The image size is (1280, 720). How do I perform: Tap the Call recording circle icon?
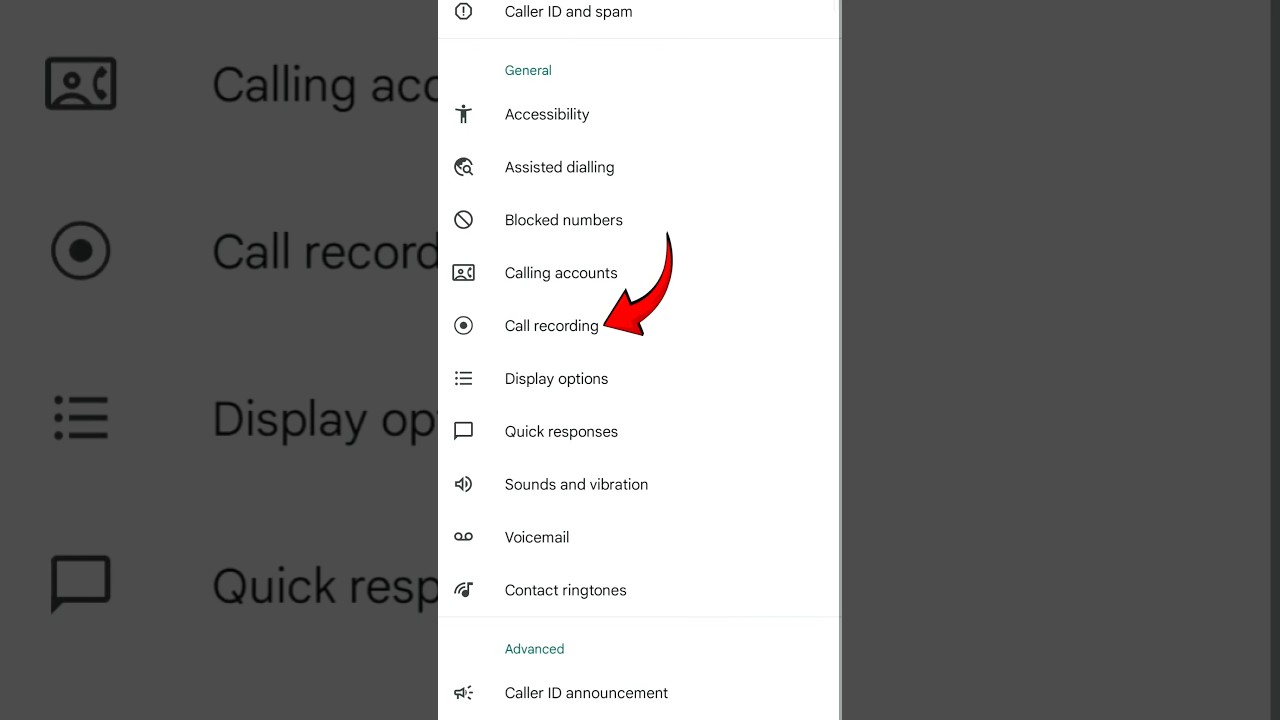(463, 326)
